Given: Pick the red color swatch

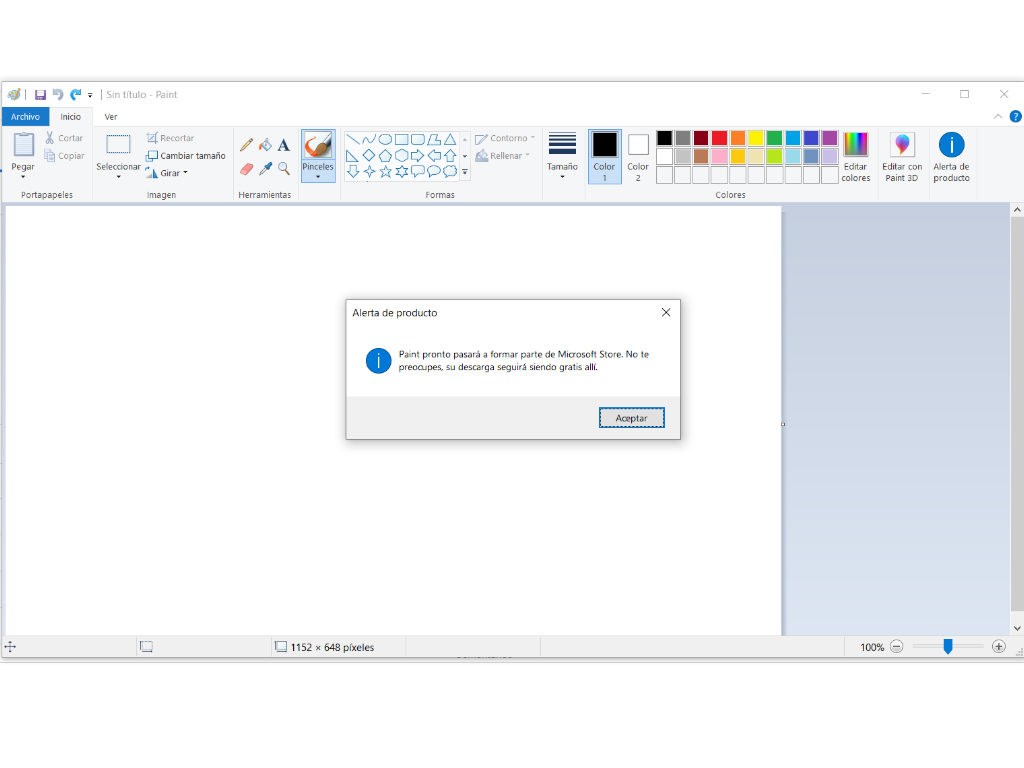Looking at the screenshot, I should [x=719, y=138].
